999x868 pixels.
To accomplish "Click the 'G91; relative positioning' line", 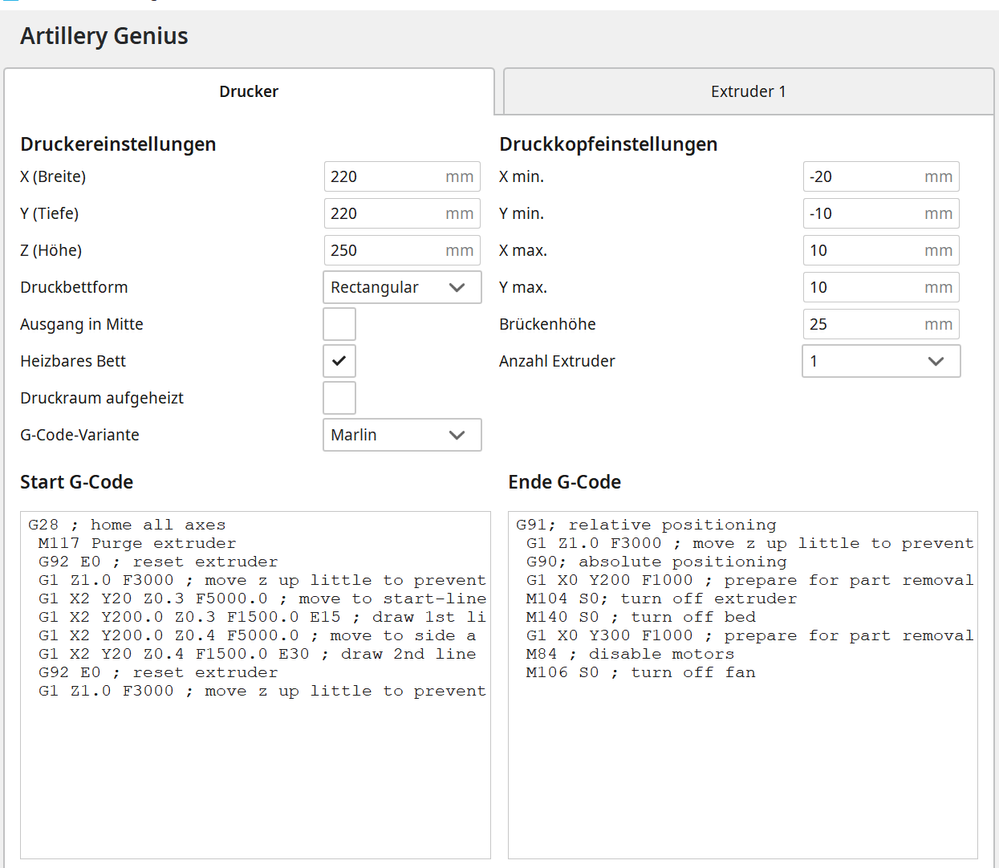I will coord(646,525).
